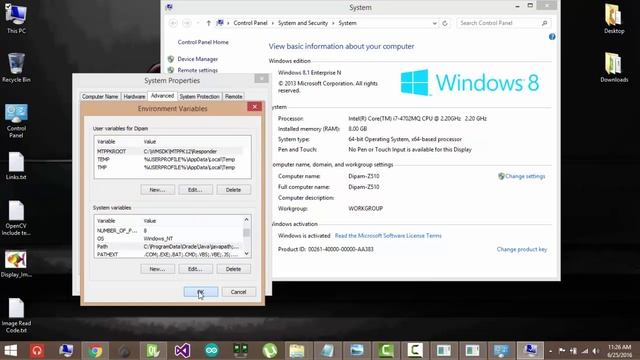
Task: Open File Explorer folder icon in taskbar
Action: pyautogui.click(x=297, y=351)
